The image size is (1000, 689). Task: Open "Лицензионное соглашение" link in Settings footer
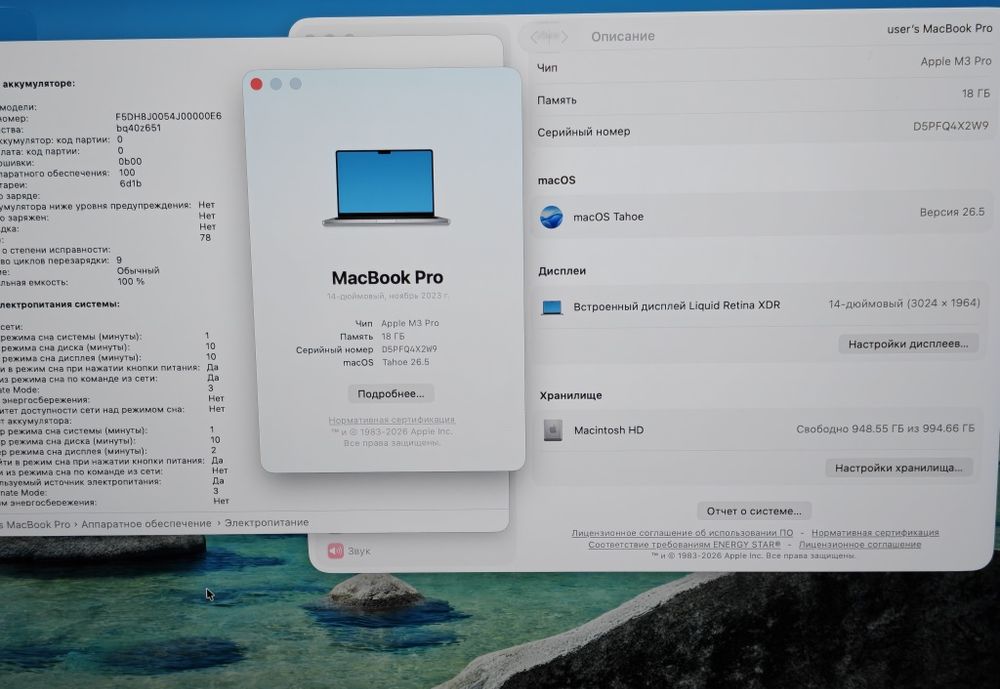(860, 544)
